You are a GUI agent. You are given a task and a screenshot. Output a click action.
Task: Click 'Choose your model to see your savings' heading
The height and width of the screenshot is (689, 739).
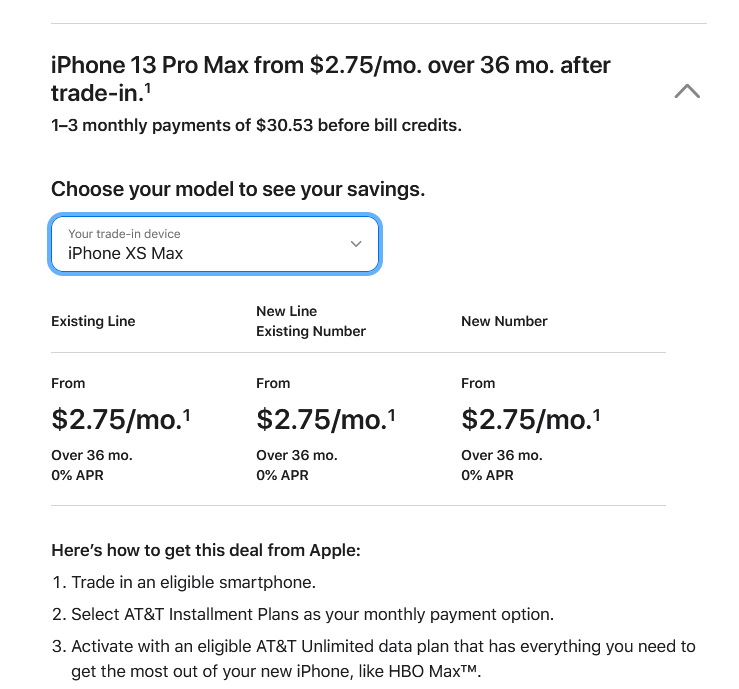[238, 189]
